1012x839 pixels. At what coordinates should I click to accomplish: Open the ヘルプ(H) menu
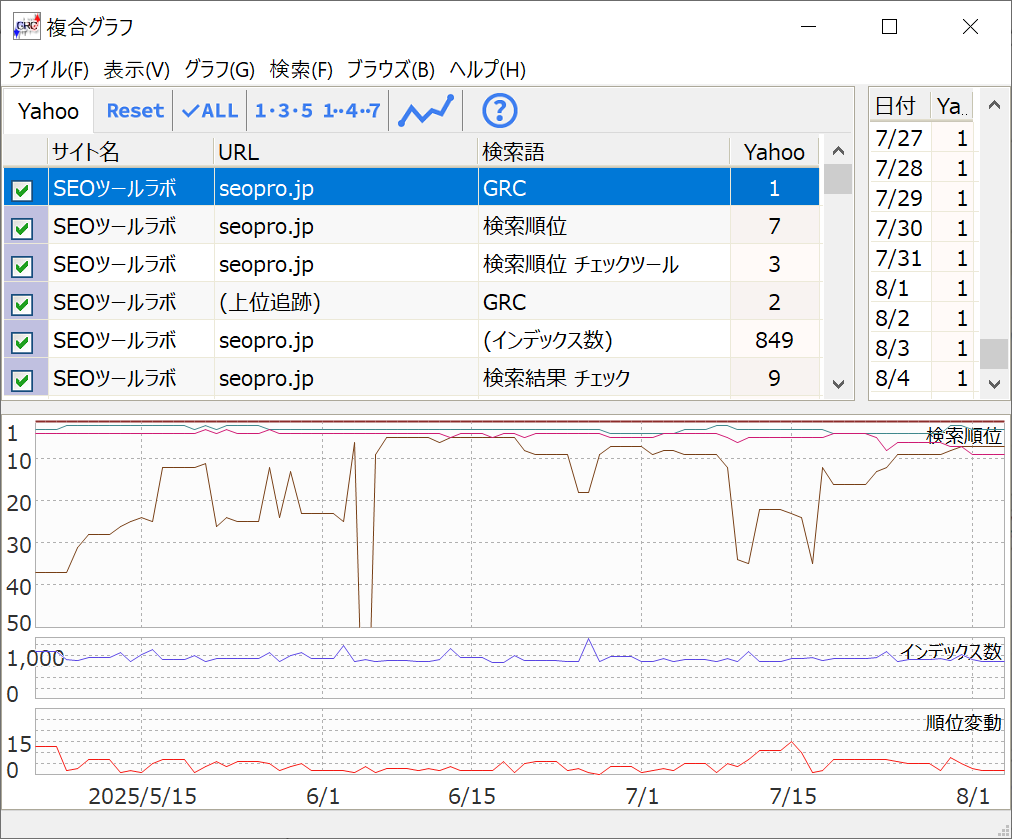[x=487, y=69]
